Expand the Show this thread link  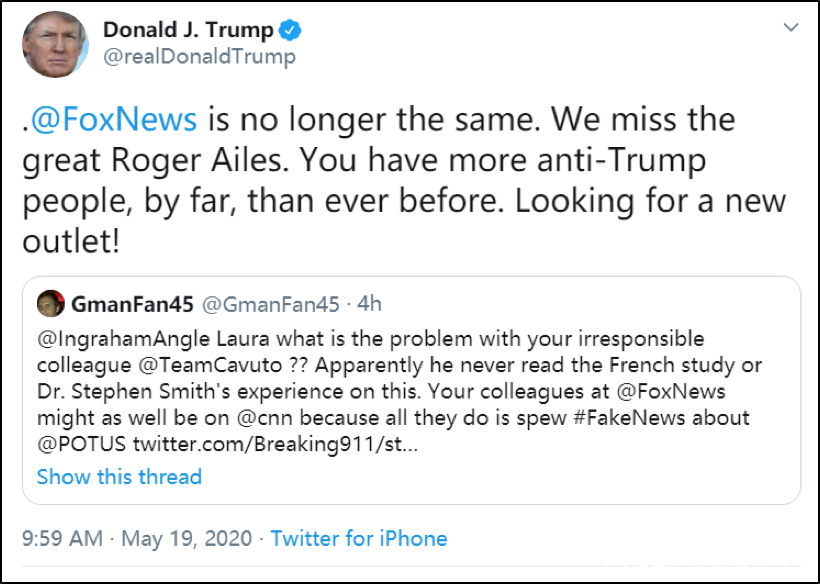point(119,476)
